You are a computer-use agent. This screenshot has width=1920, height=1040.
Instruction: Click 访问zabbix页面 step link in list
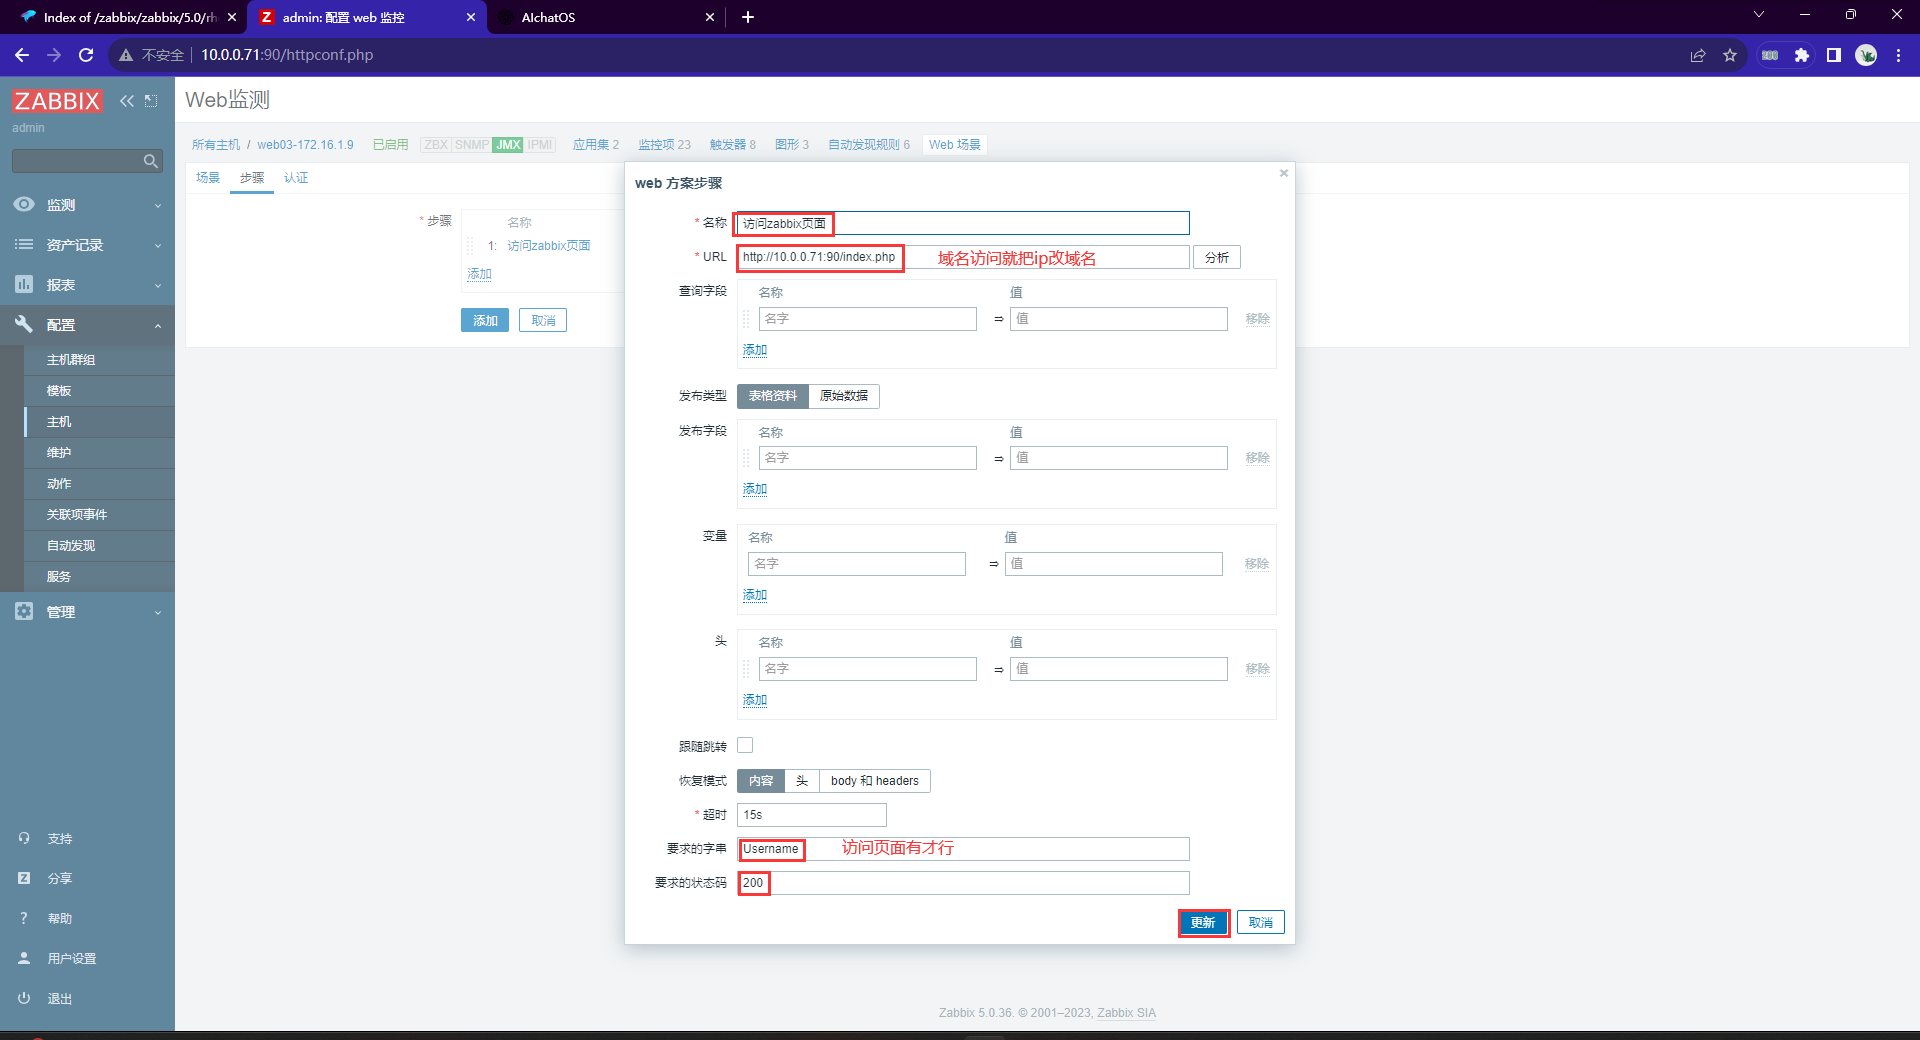(x=548, y=246)
